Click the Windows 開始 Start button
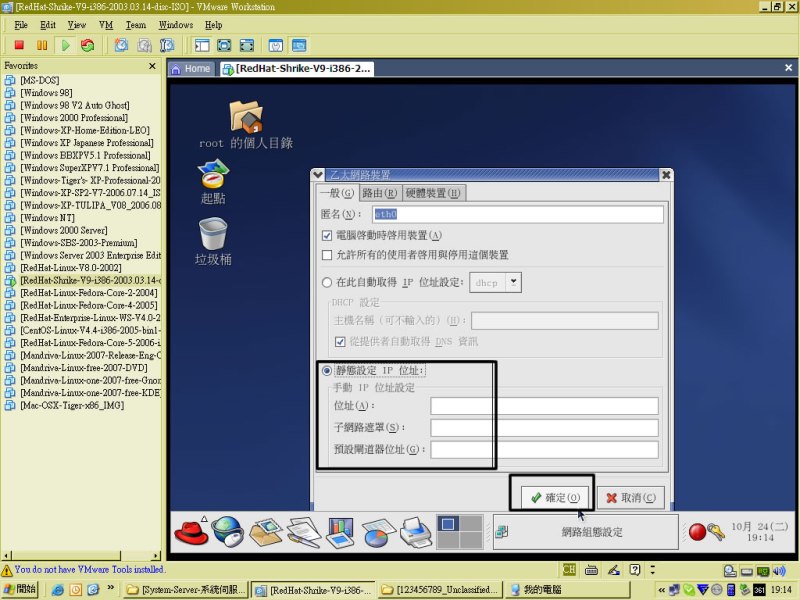 point(20,590)
